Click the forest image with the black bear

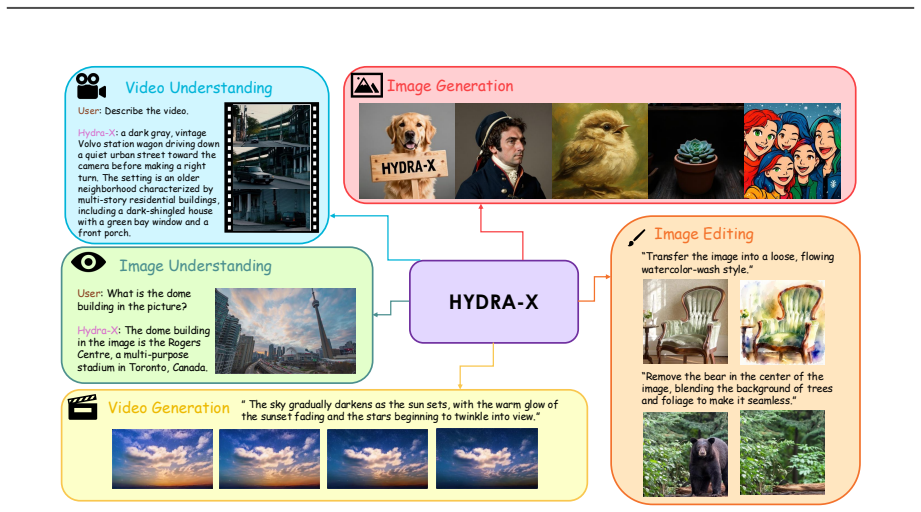pos(685,453)
